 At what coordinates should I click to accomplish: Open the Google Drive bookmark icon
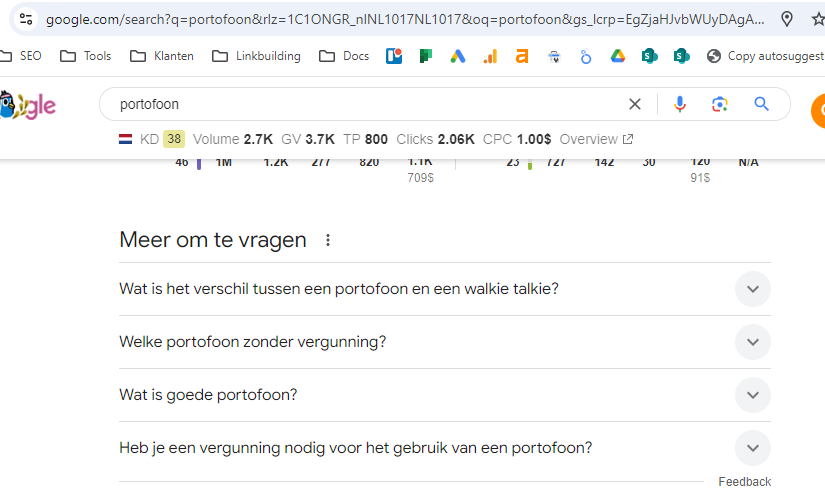coord(618,56)
